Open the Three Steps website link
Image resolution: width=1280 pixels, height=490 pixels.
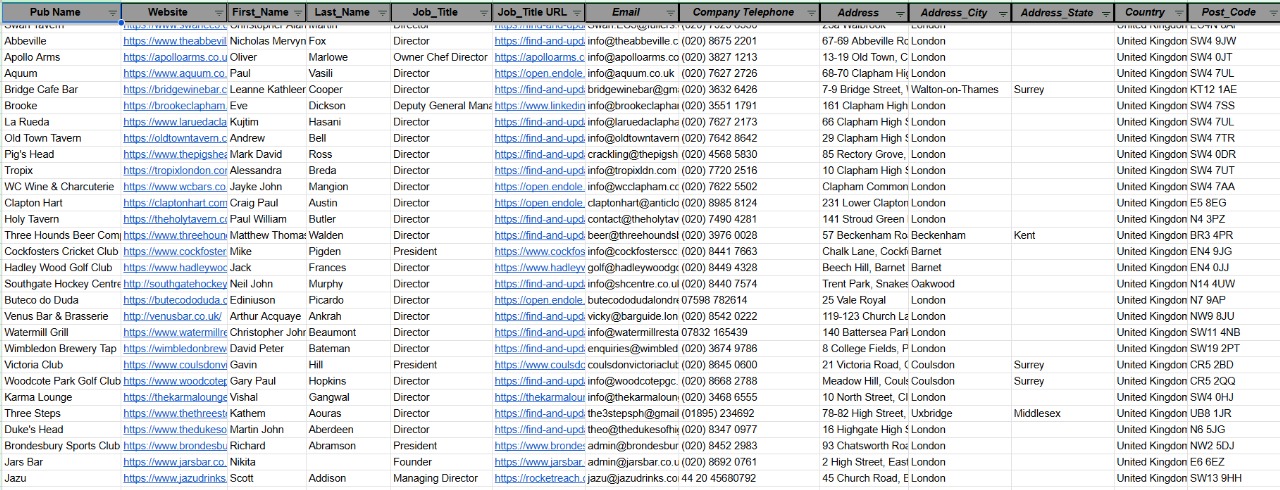click(175, 413)
